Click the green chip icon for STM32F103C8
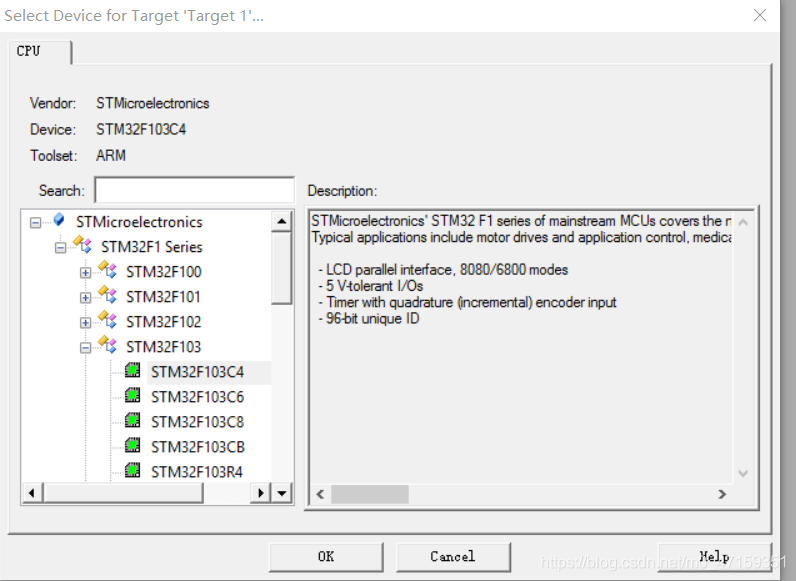Image resolution: width=796 pixels, height=581 pixels. pos(132,420)
